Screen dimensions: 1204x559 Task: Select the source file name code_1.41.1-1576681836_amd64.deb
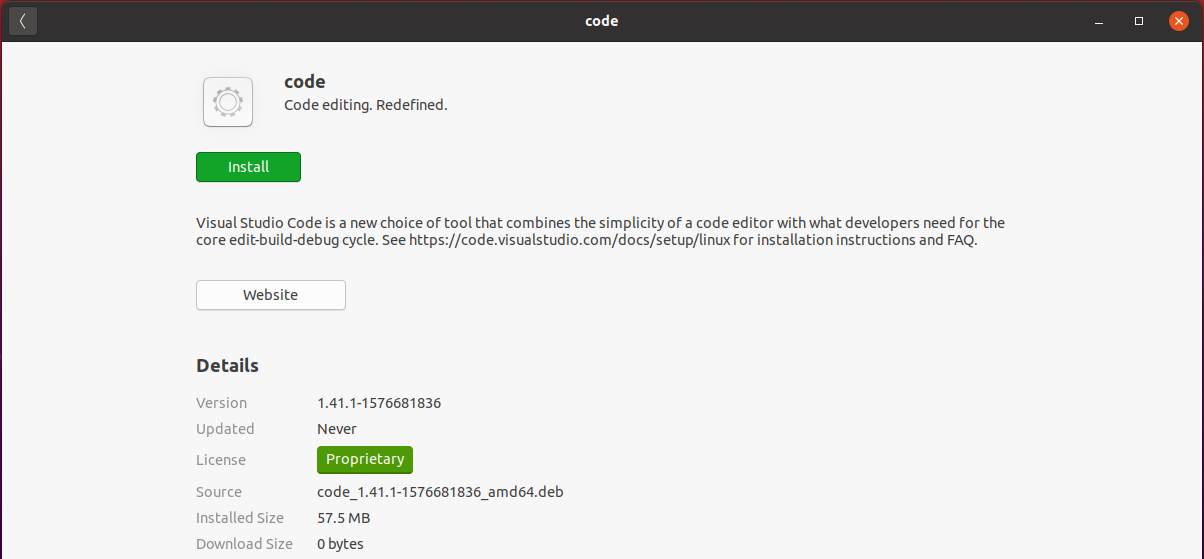(x=441, y=492)
